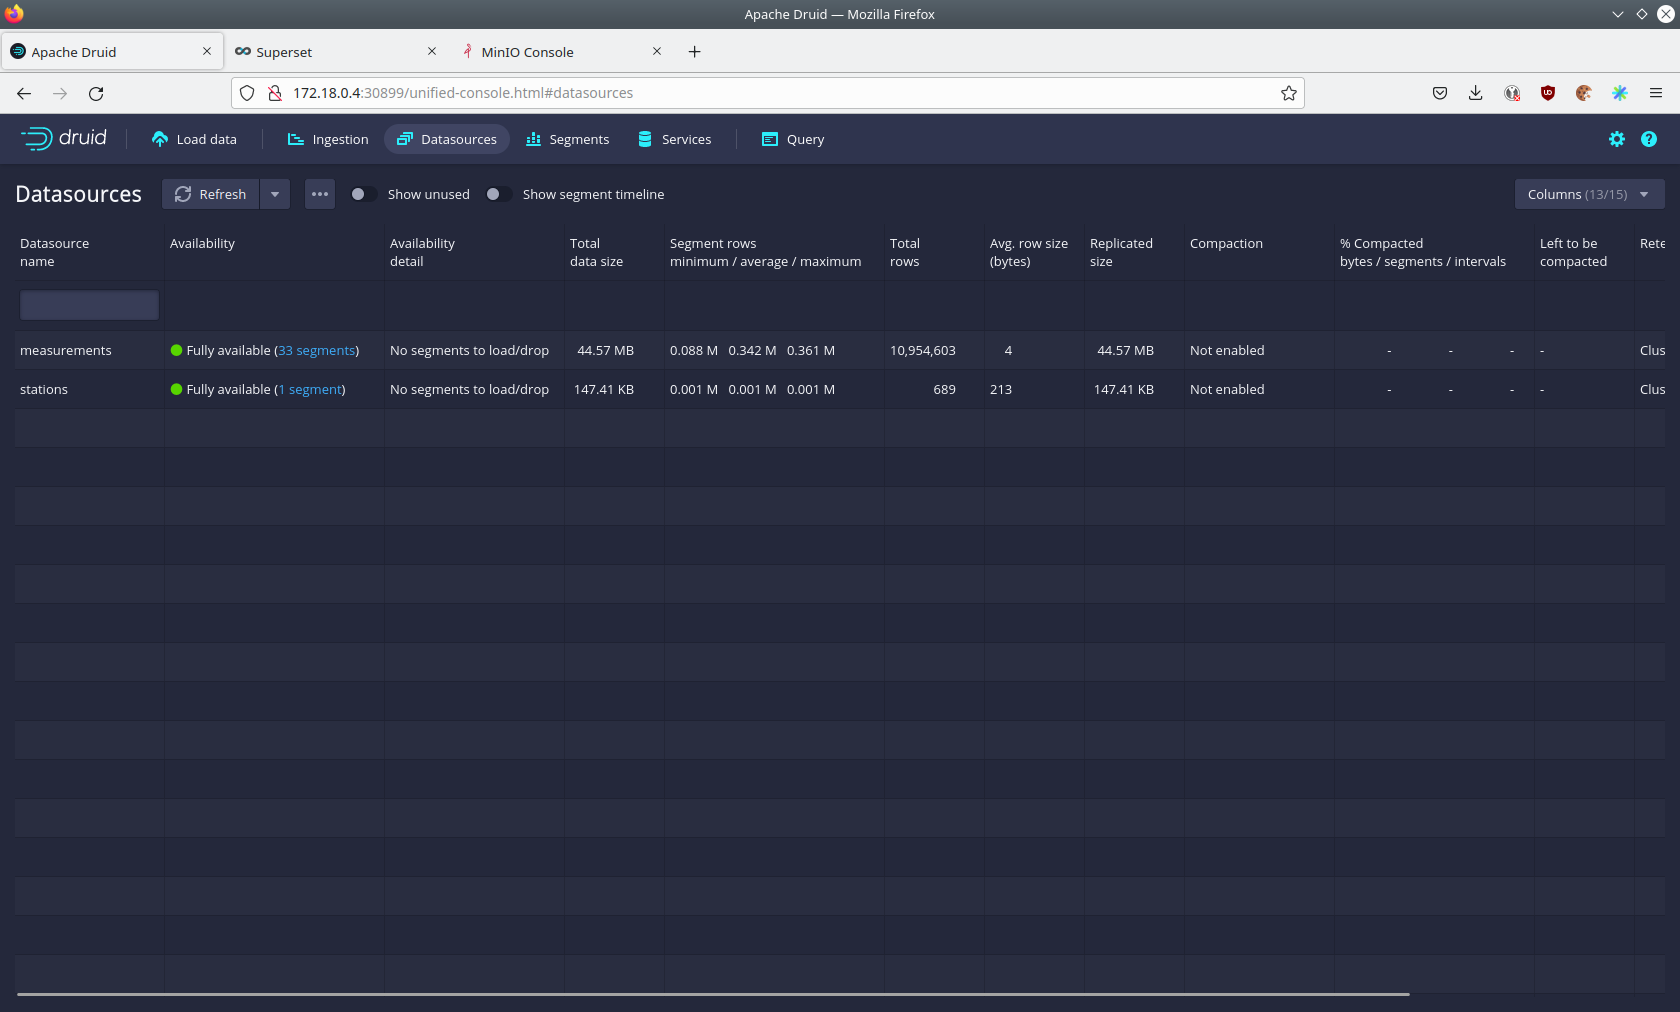The width and height of the screenshot is (1680, 1012).
Task: Click the more actions ellipsis button
Action: 320,194
